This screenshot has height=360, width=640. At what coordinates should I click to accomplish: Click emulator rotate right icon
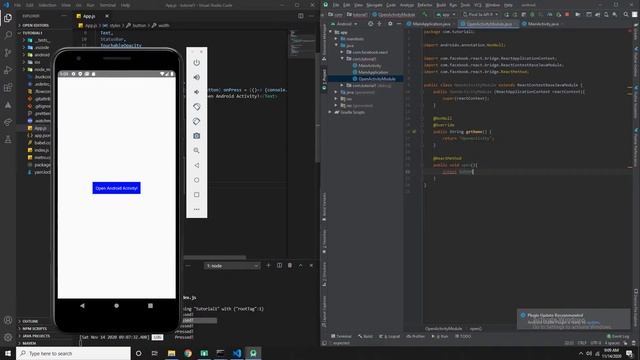(x=197, y=121)
